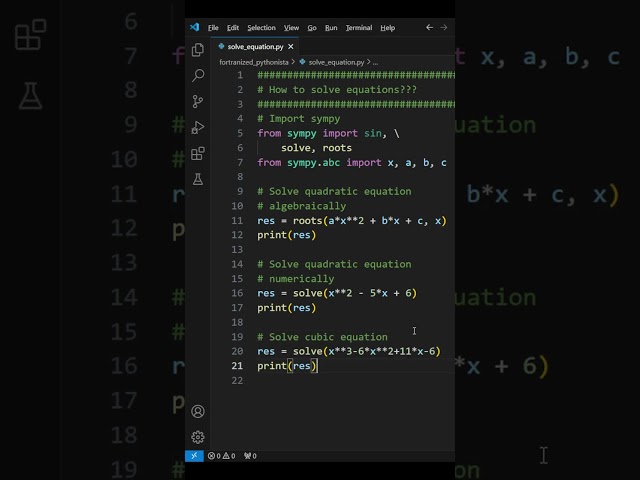Click fortranized_pythonista breadcrumb folder

click(x=253, y=62)
